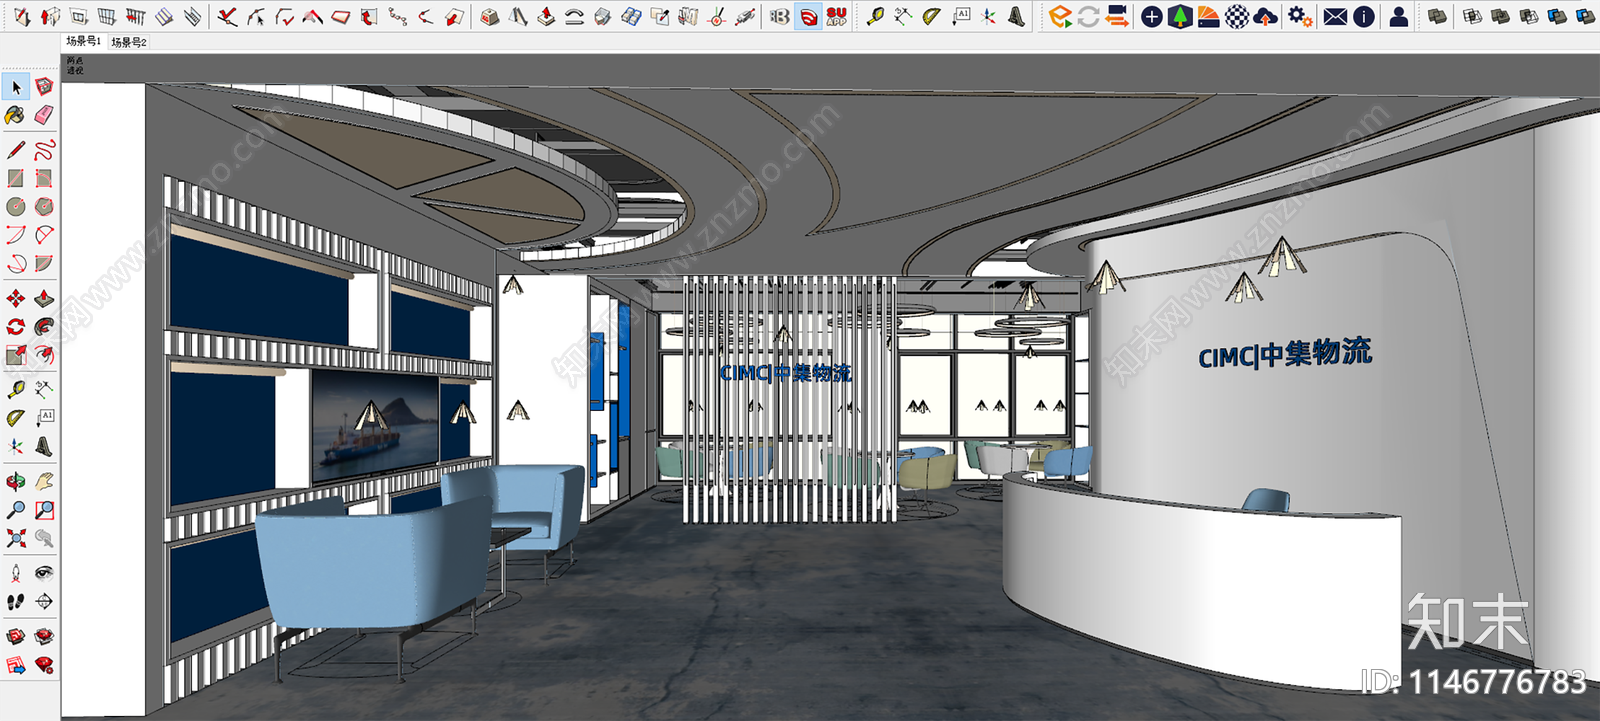Select the Pie arc tool
The image size is (1600, 721).
[x=44, y=264]
